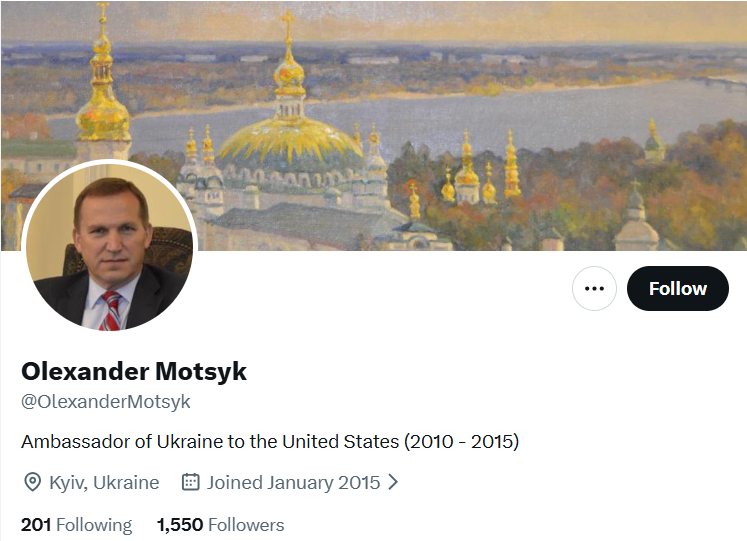Click the calendar icon beside join date
This screenshot has height=541, width=747.
click(190, 482)
